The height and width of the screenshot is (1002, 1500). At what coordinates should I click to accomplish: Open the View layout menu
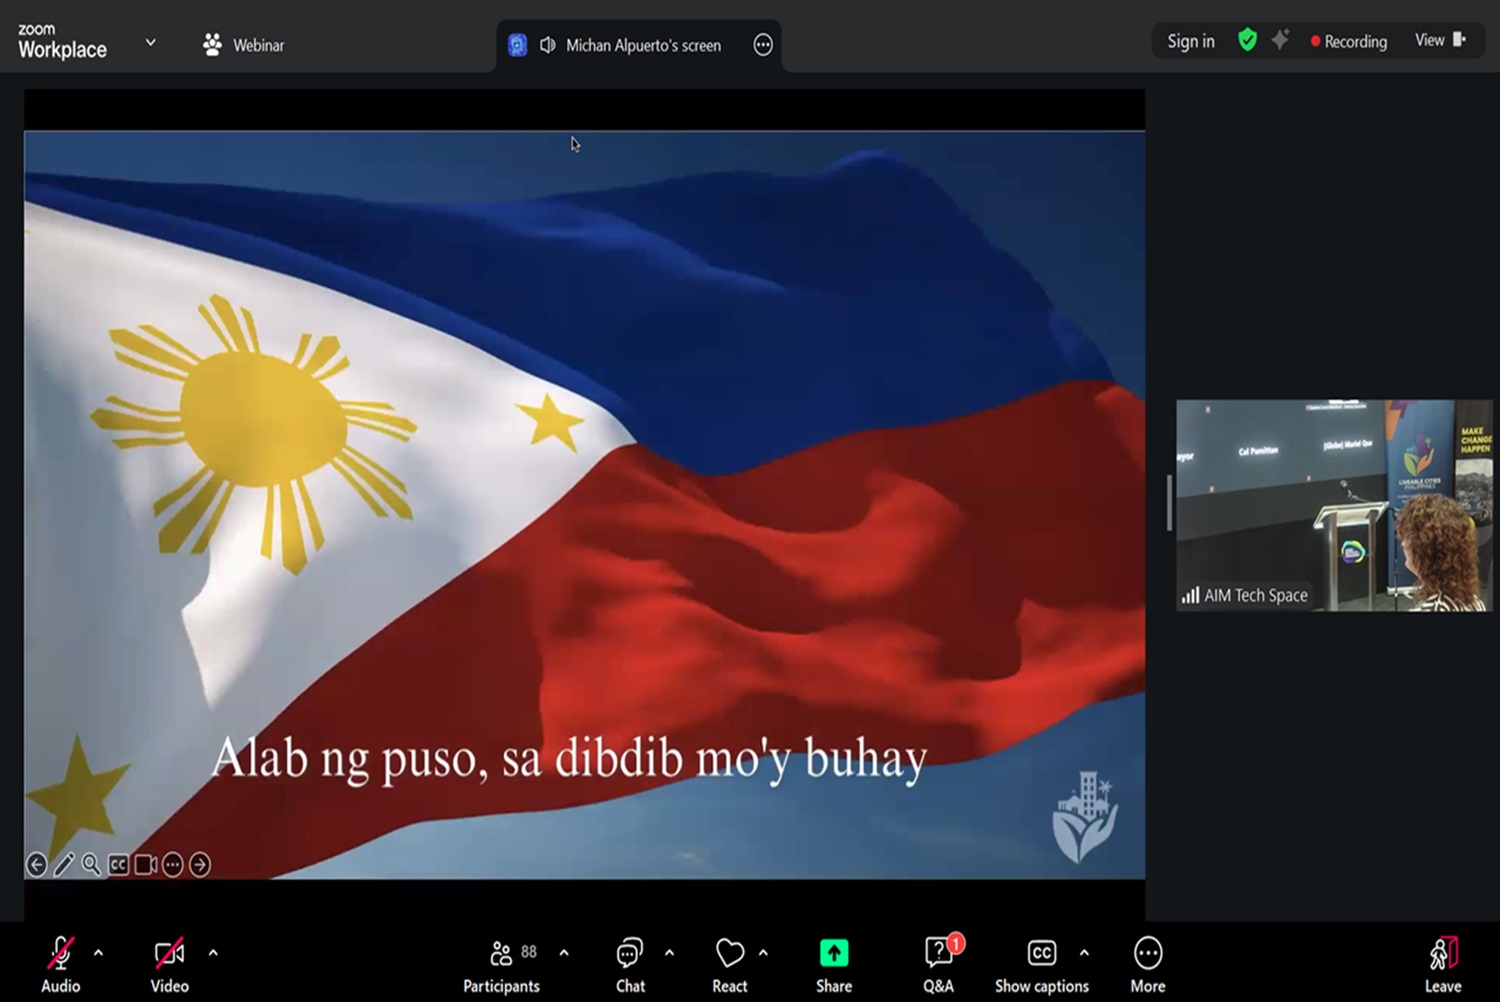tap(1439, 41)
